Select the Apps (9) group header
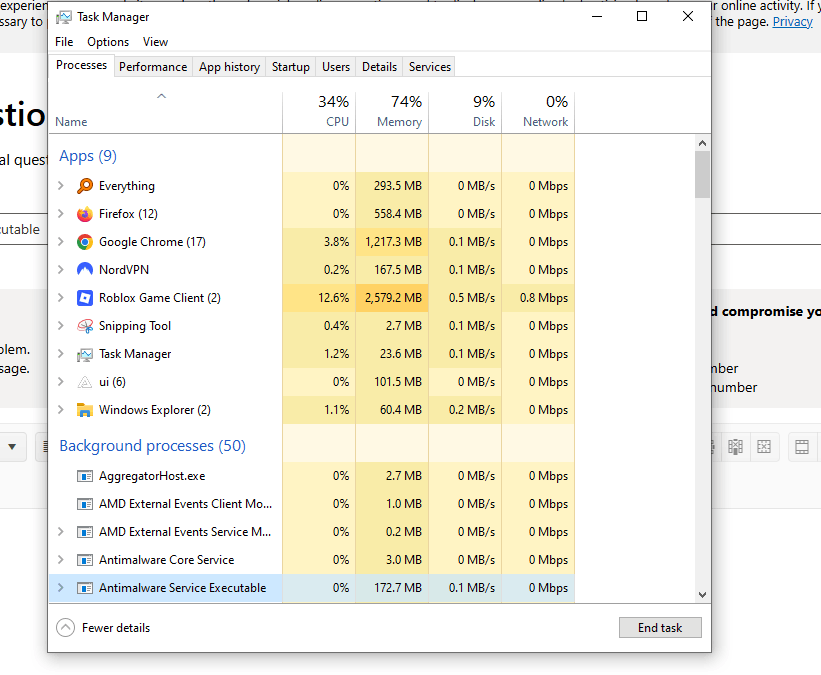821x675 pixels. tap(88, 156)
